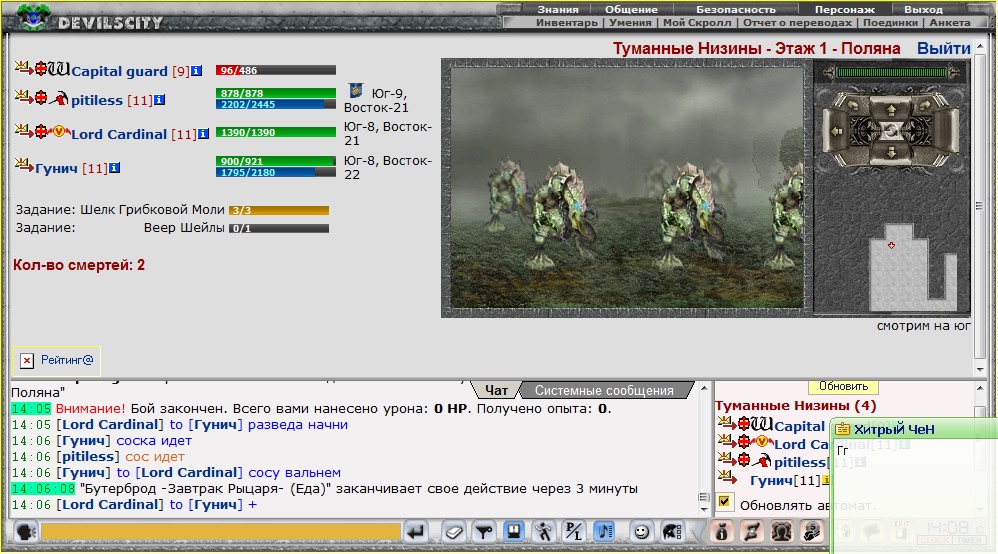
Task: Open the smiley emoticon picker
Action: [x=642, y=532]
